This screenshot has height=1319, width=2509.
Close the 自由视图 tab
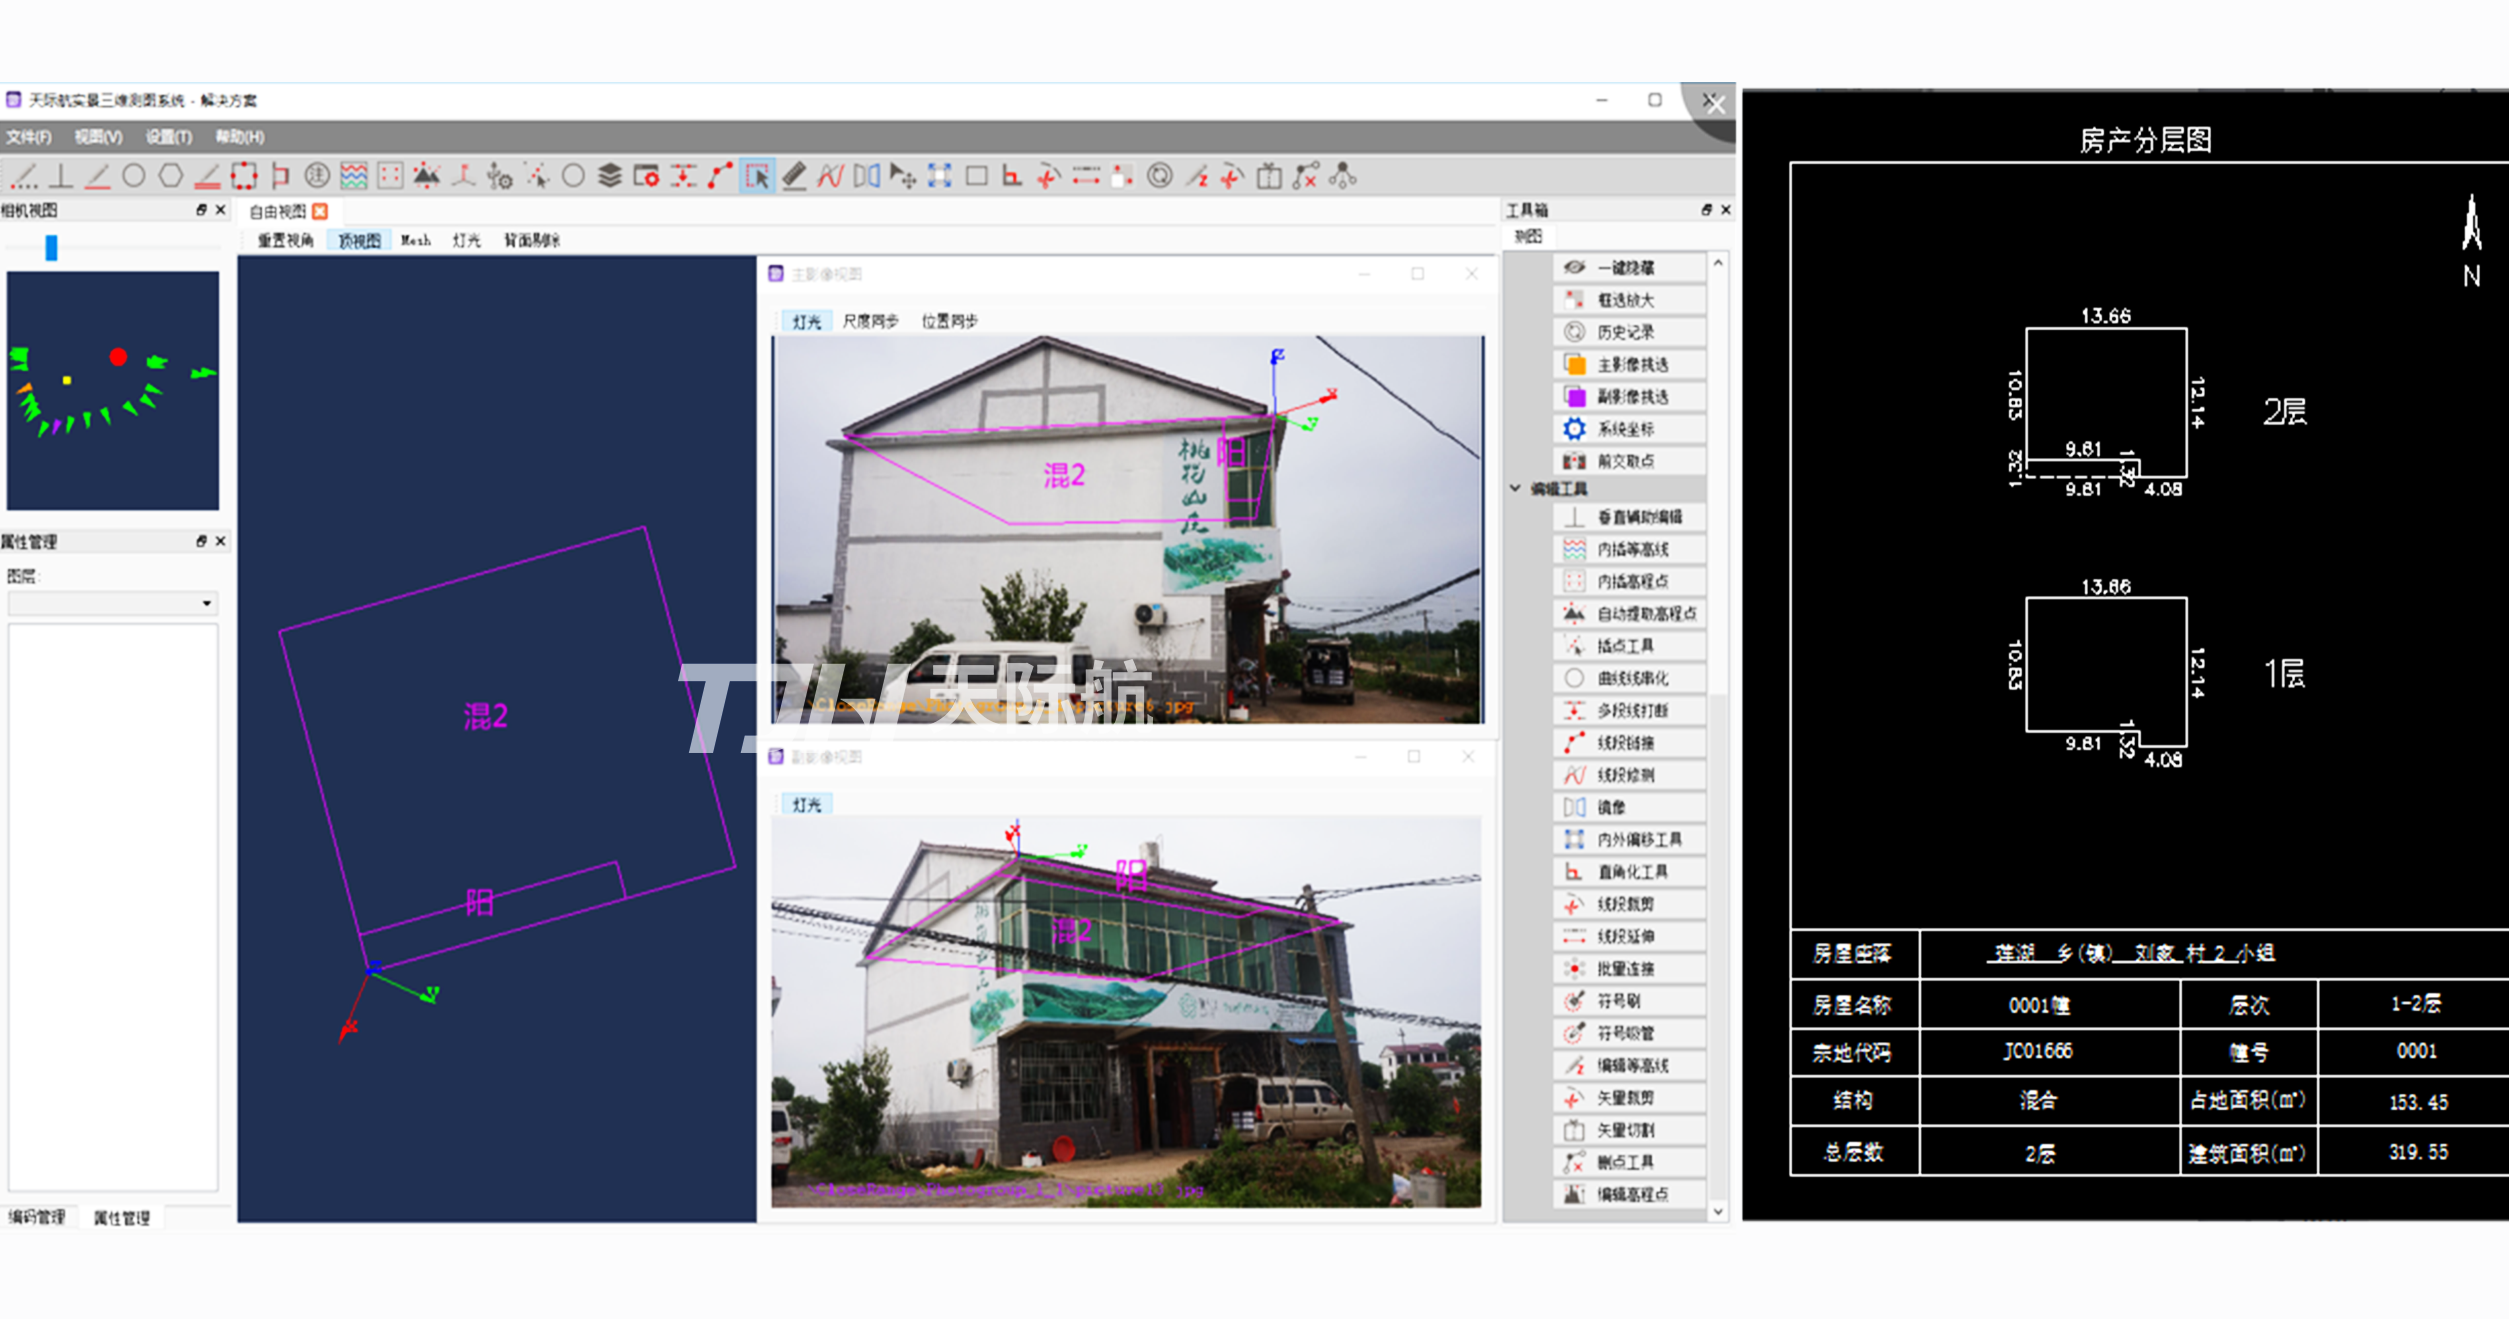[320, 211]
